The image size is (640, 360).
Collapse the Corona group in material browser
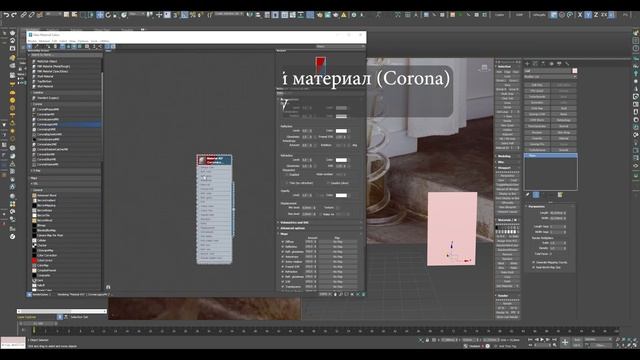click(65, 104)
